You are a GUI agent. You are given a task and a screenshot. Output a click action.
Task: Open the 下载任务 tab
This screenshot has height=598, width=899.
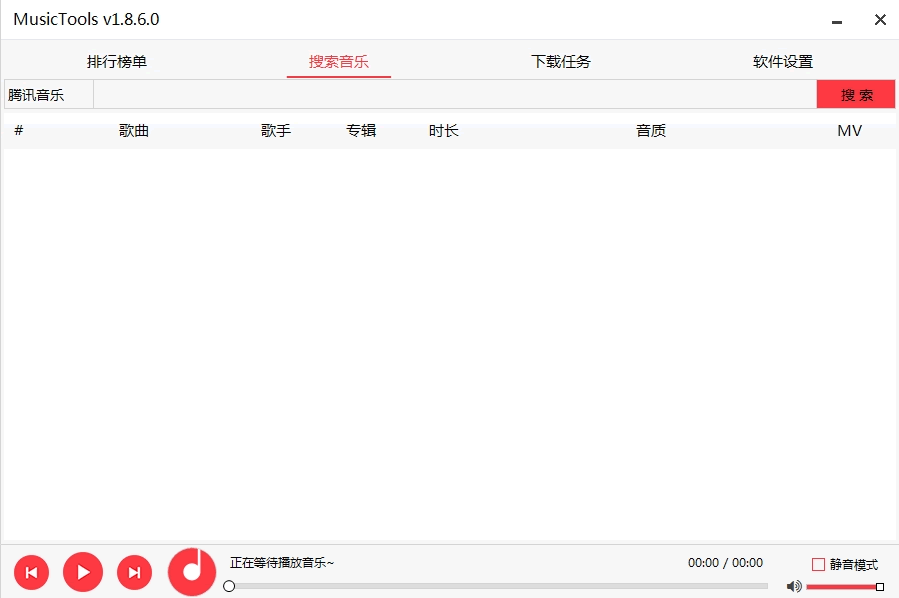561,62
